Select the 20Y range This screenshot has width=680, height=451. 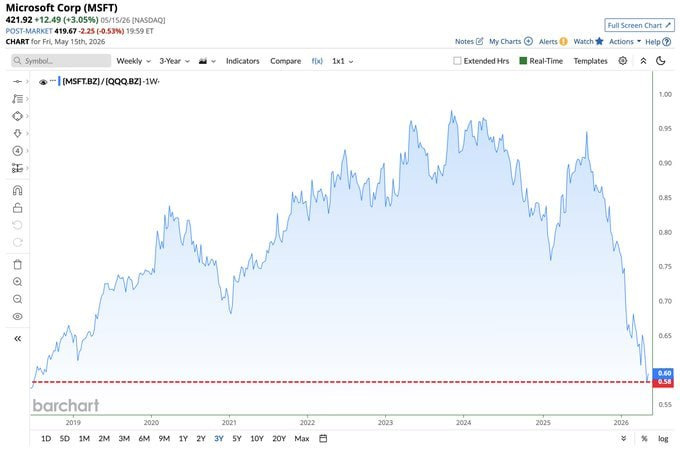pyautogui.click(x=279, y=438)
